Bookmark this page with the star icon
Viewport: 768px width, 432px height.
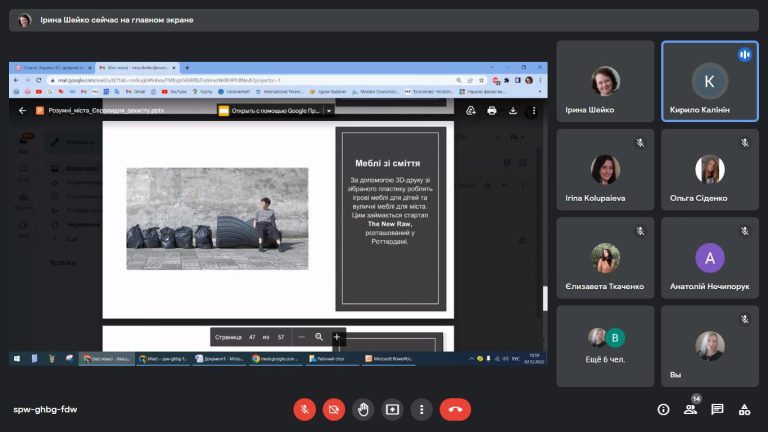click(x=481, y=80)
